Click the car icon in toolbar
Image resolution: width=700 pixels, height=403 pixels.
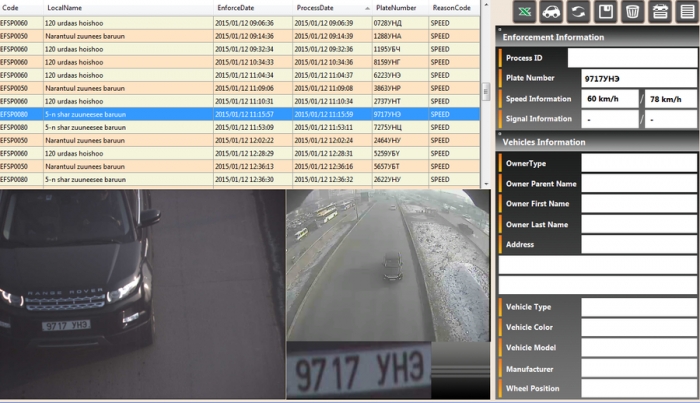pos(551,12)
